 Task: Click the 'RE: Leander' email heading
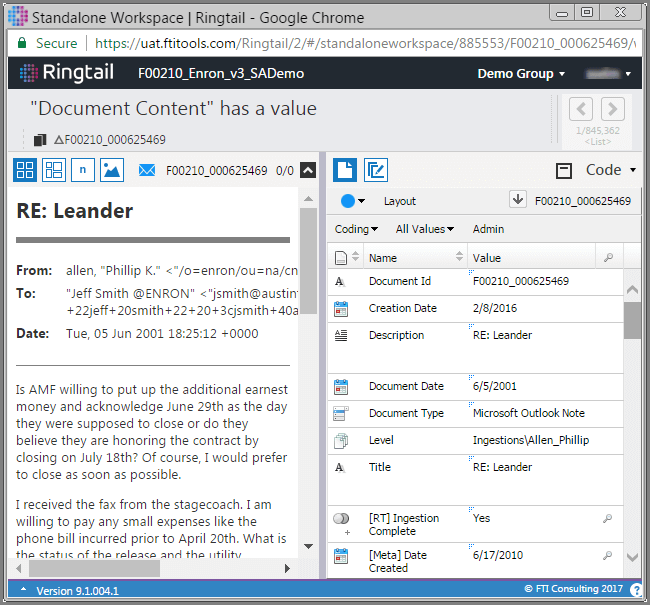75,211
